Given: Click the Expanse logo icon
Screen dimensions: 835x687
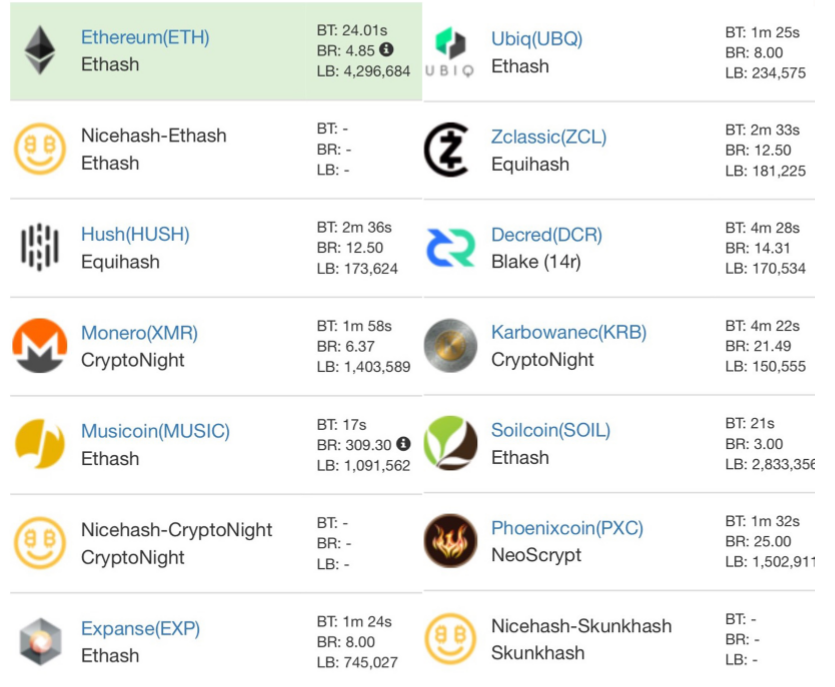Looking at the screenshot, I should point(40,641).
